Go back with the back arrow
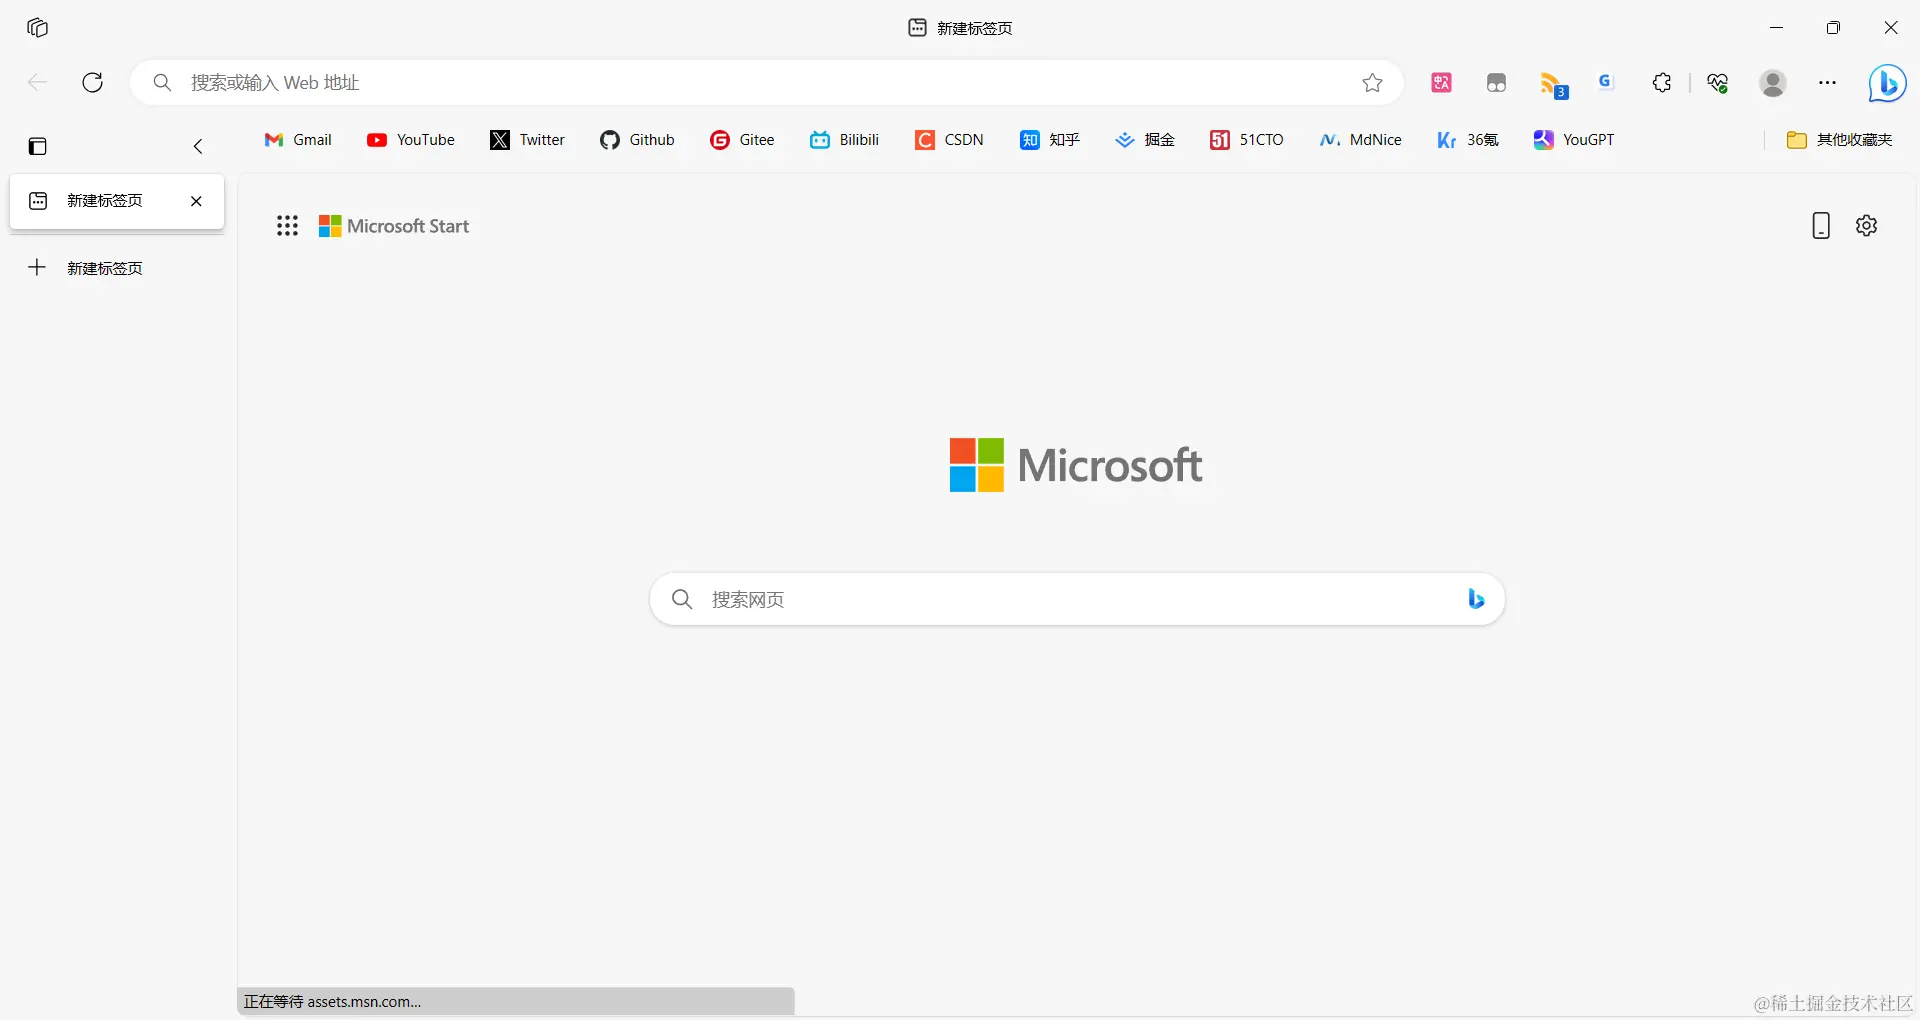Image resolution: width=1920 pixels, height=1020 pixels. coord(38,82)
